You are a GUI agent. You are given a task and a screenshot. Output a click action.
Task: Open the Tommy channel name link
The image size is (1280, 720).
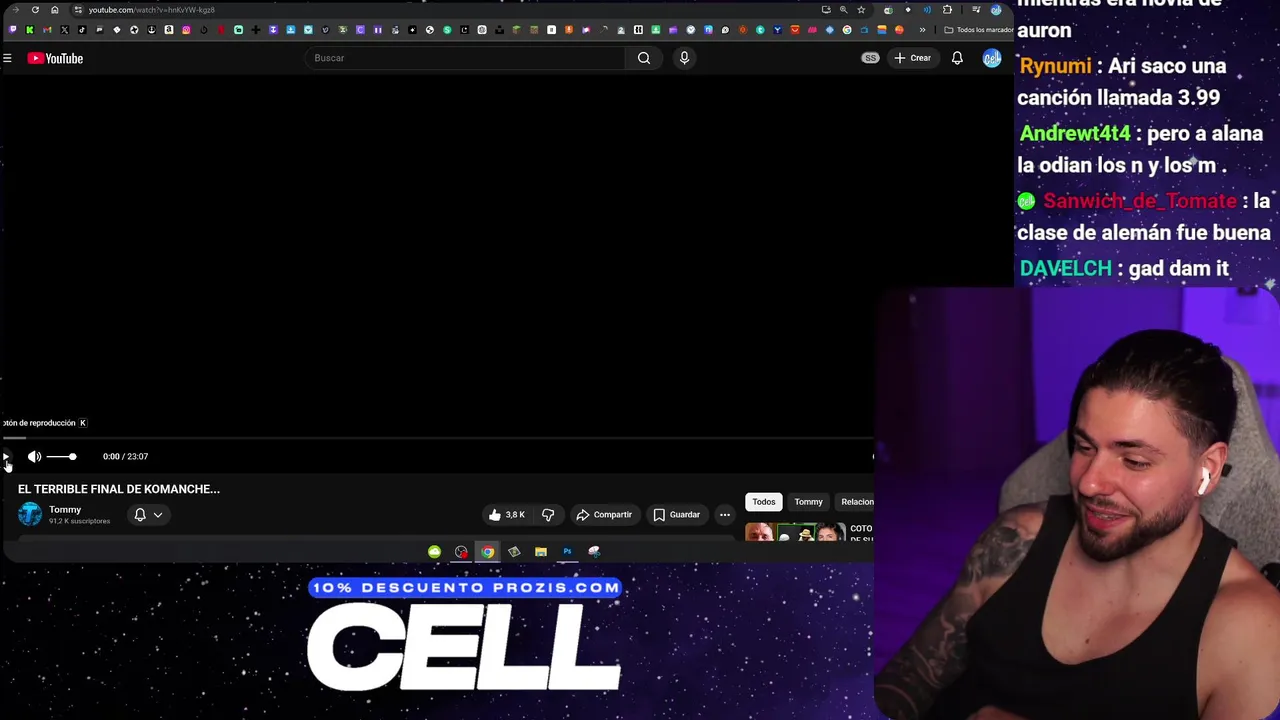point(65,510)
